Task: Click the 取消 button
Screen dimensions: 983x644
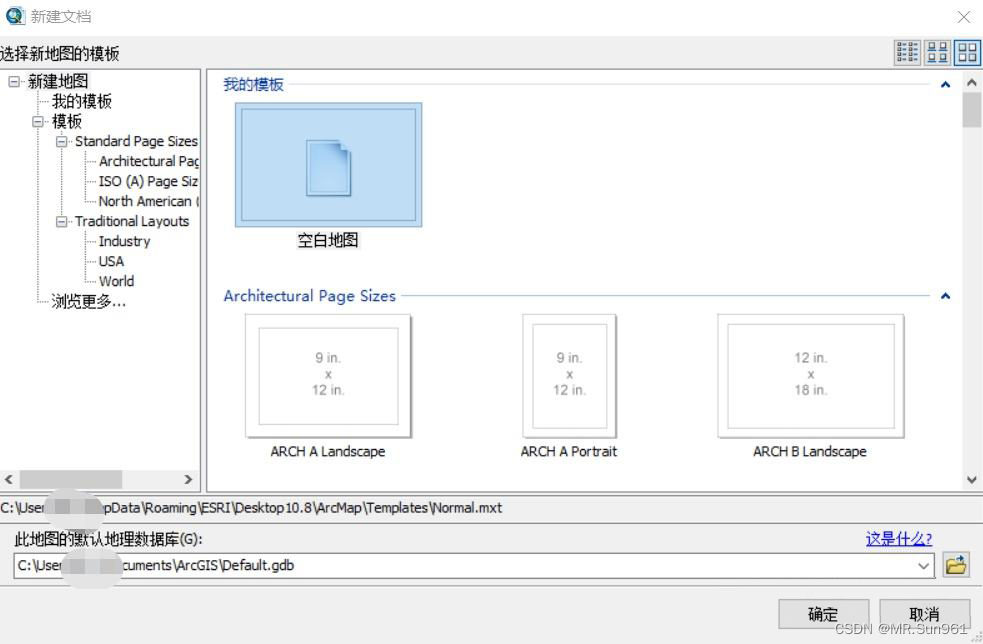Action: [924, 614]
